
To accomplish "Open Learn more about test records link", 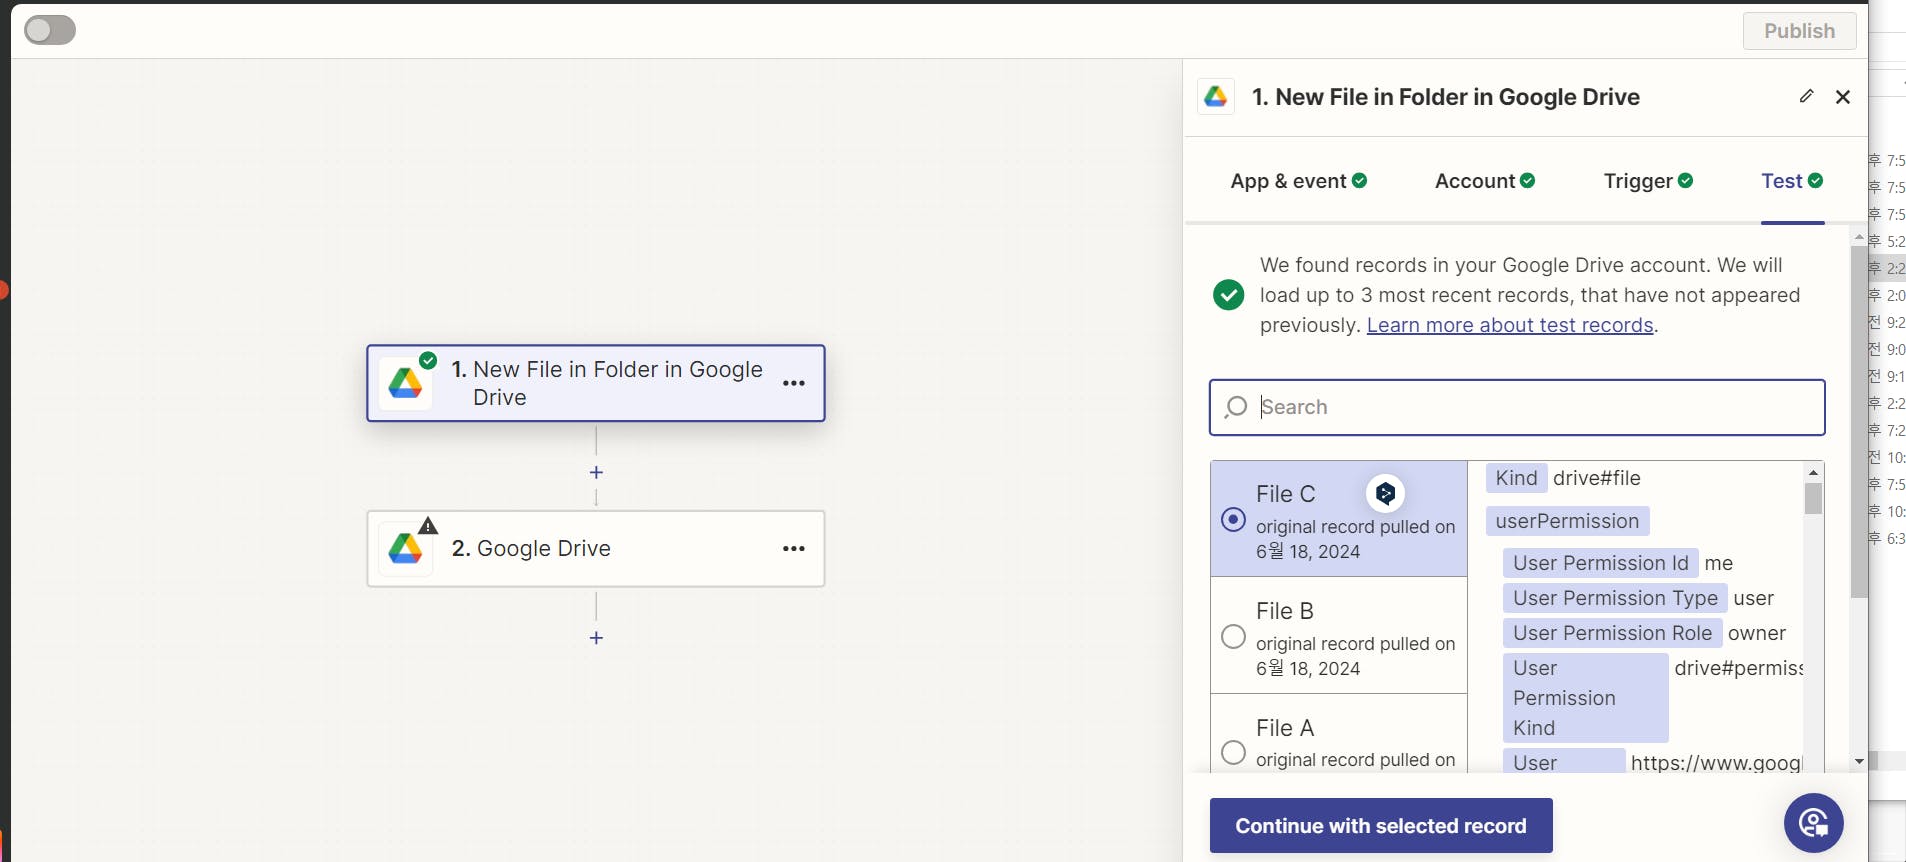I will 1509,325.
